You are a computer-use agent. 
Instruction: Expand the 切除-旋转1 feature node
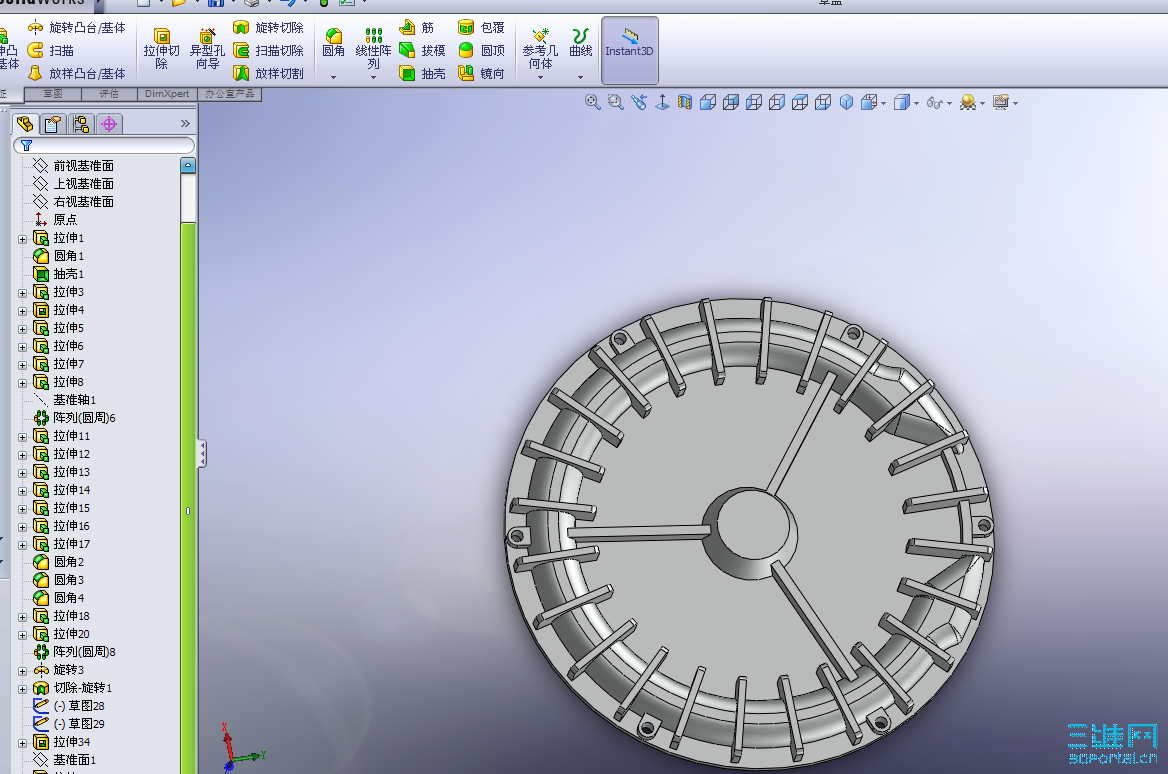(x=22, y=689)
